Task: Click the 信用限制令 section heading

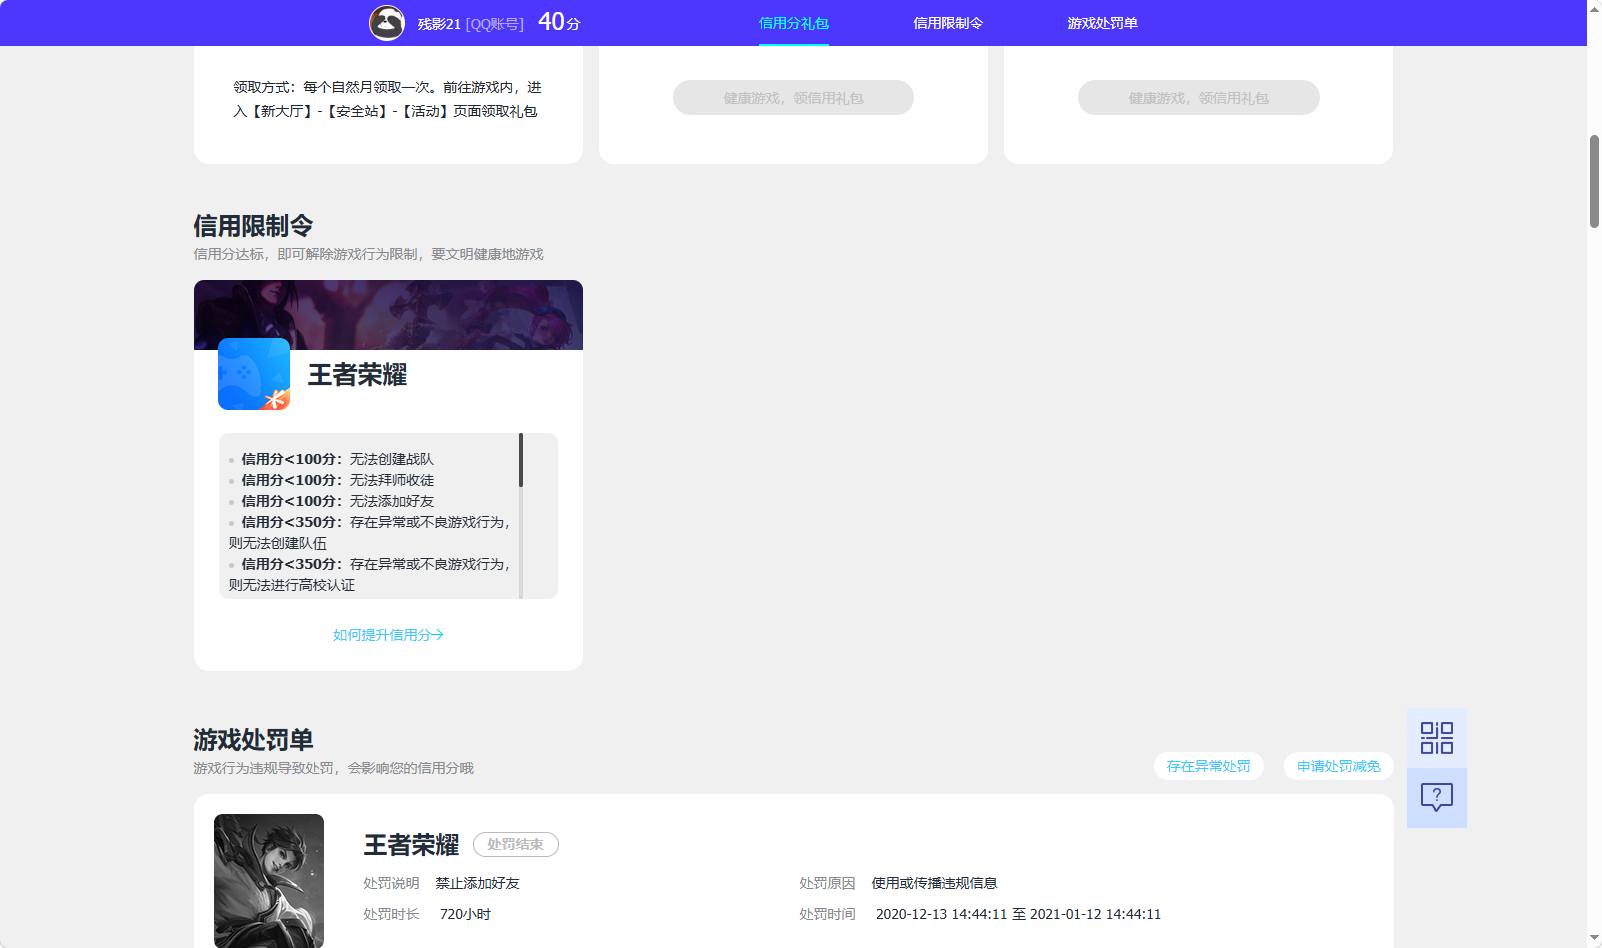Action: [x=253, y=226]
